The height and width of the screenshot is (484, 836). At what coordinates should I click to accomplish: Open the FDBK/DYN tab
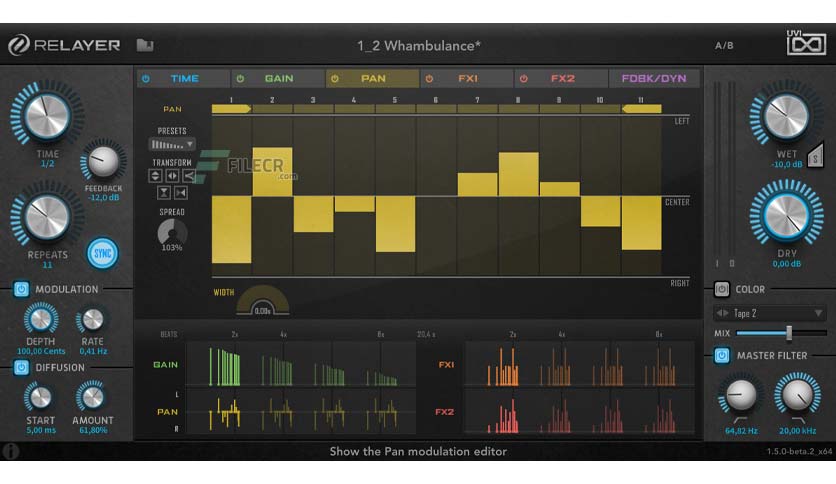[x=654, y=78]
